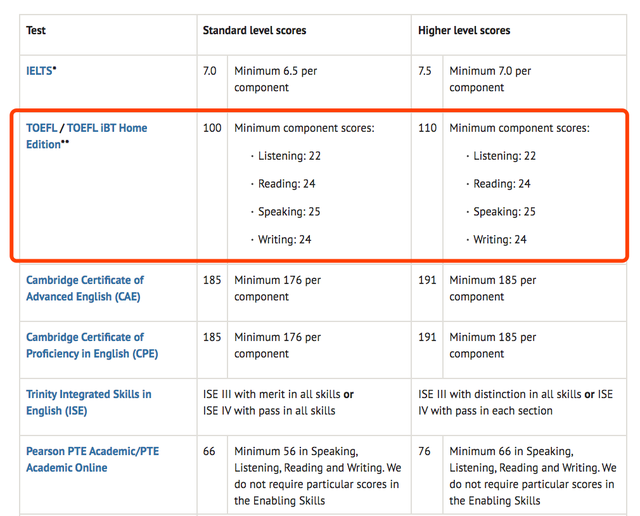The width and height of the screenshot is (640, 516).
Task: Follow the Trinity Integrated Skills in English link
Action: tap(88, 402)
